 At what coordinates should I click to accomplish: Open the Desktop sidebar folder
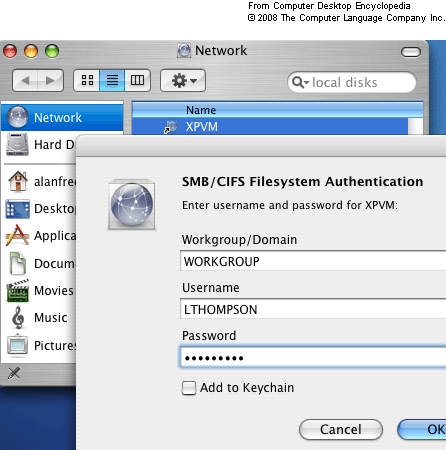(x=39, y=209)
